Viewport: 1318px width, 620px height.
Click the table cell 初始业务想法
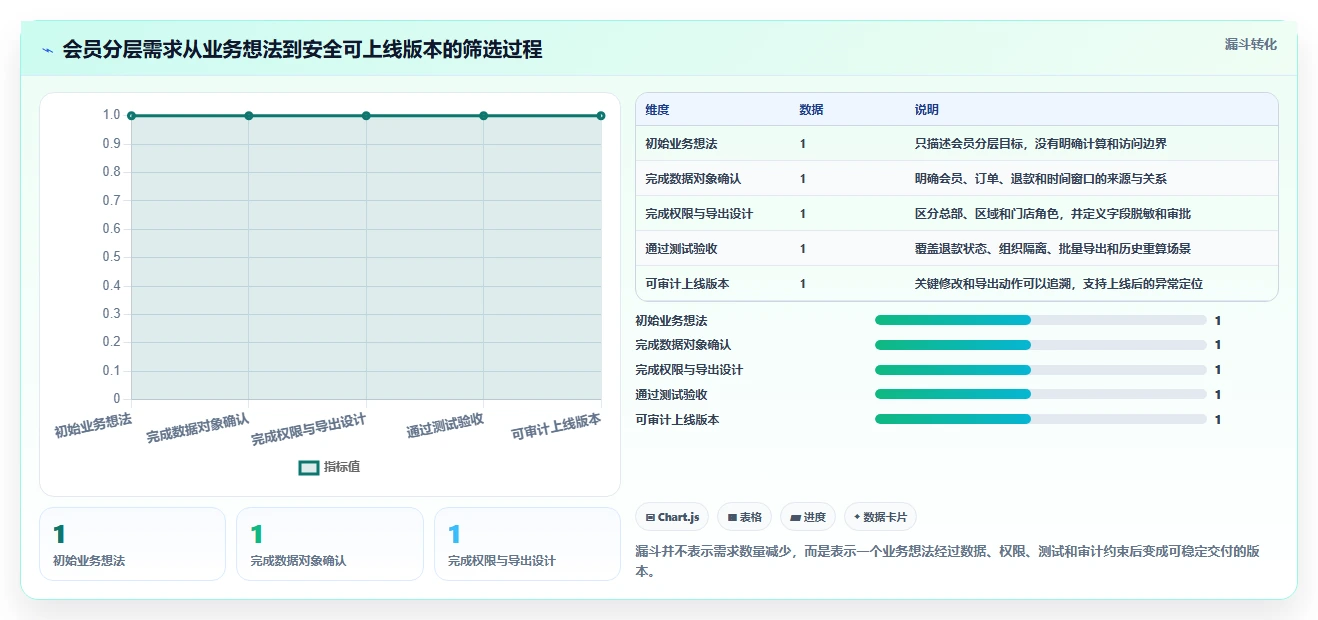pyautogui.click(x=681, y=144)
